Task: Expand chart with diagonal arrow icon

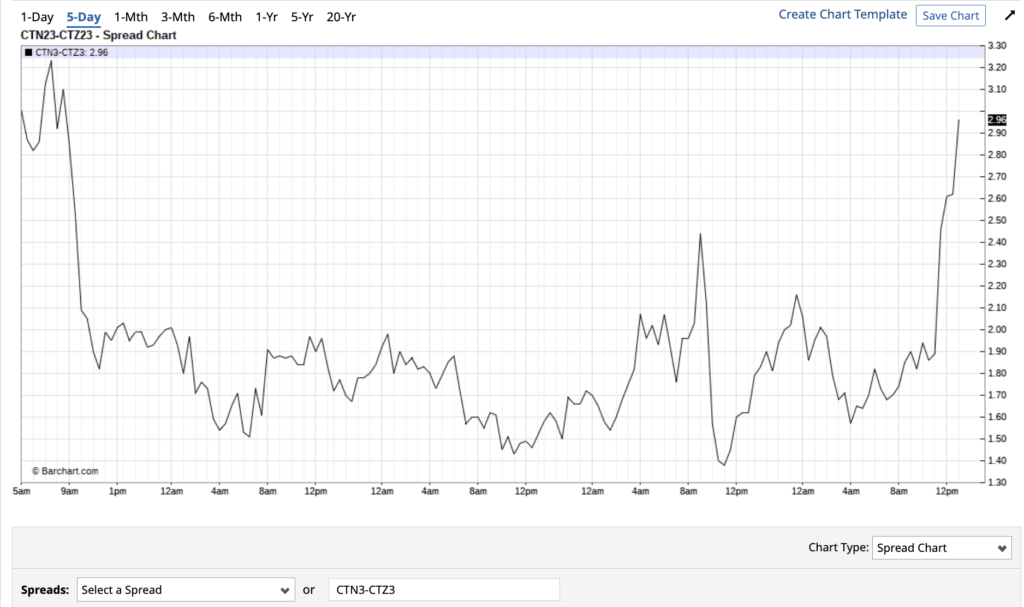Action: (x=1010, y=15)
